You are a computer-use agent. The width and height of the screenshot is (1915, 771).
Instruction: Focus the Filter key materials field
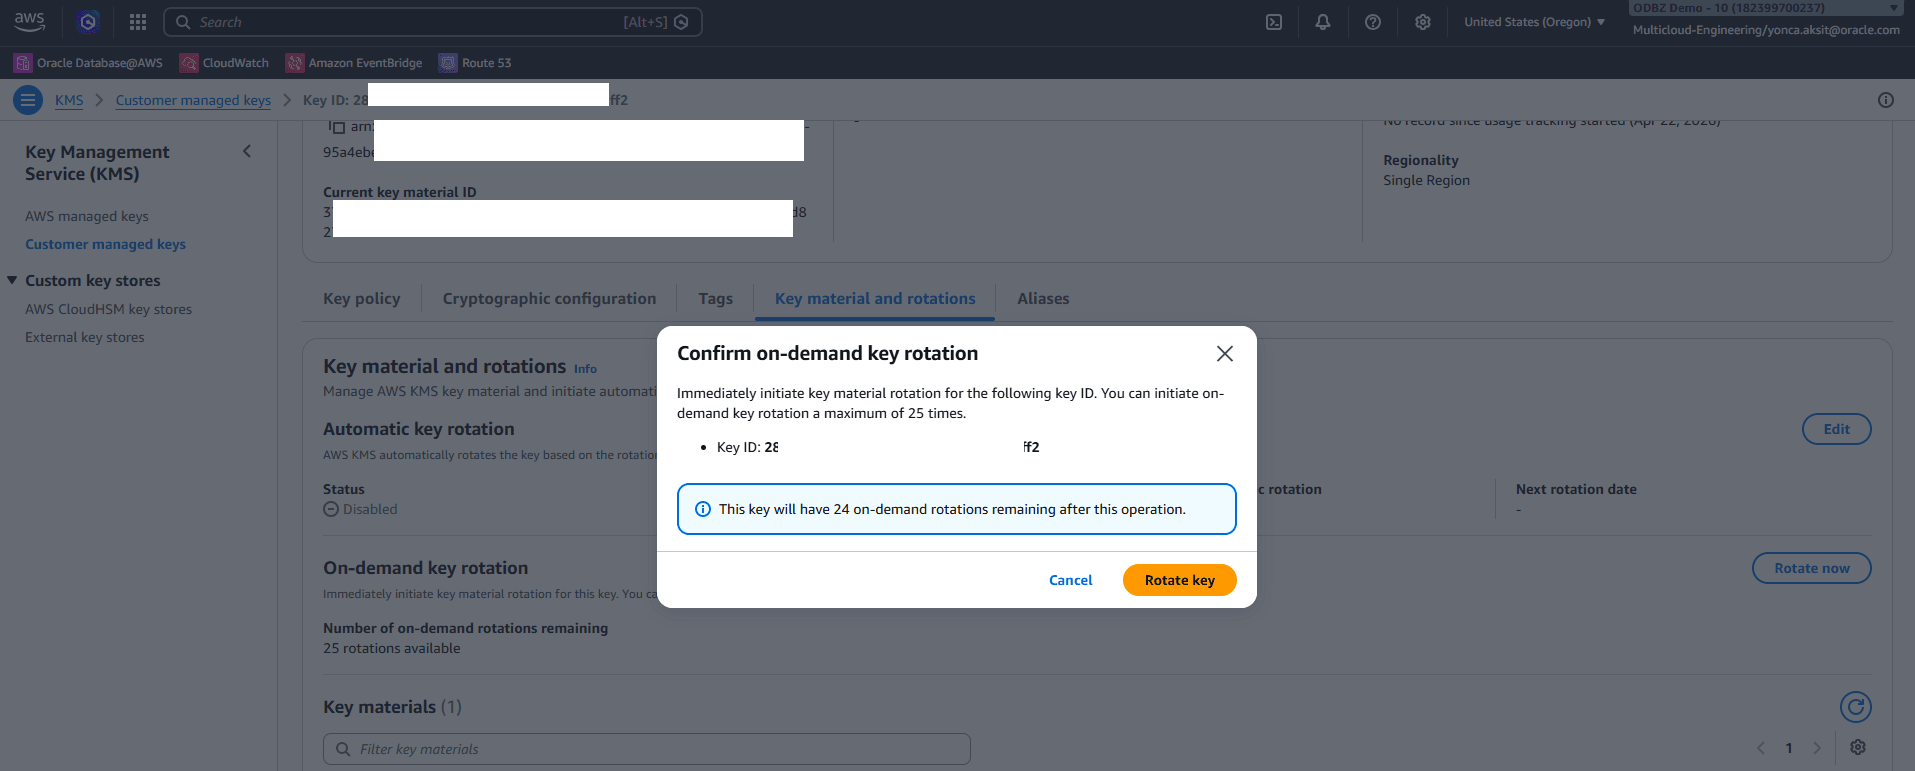coord(647,749)
